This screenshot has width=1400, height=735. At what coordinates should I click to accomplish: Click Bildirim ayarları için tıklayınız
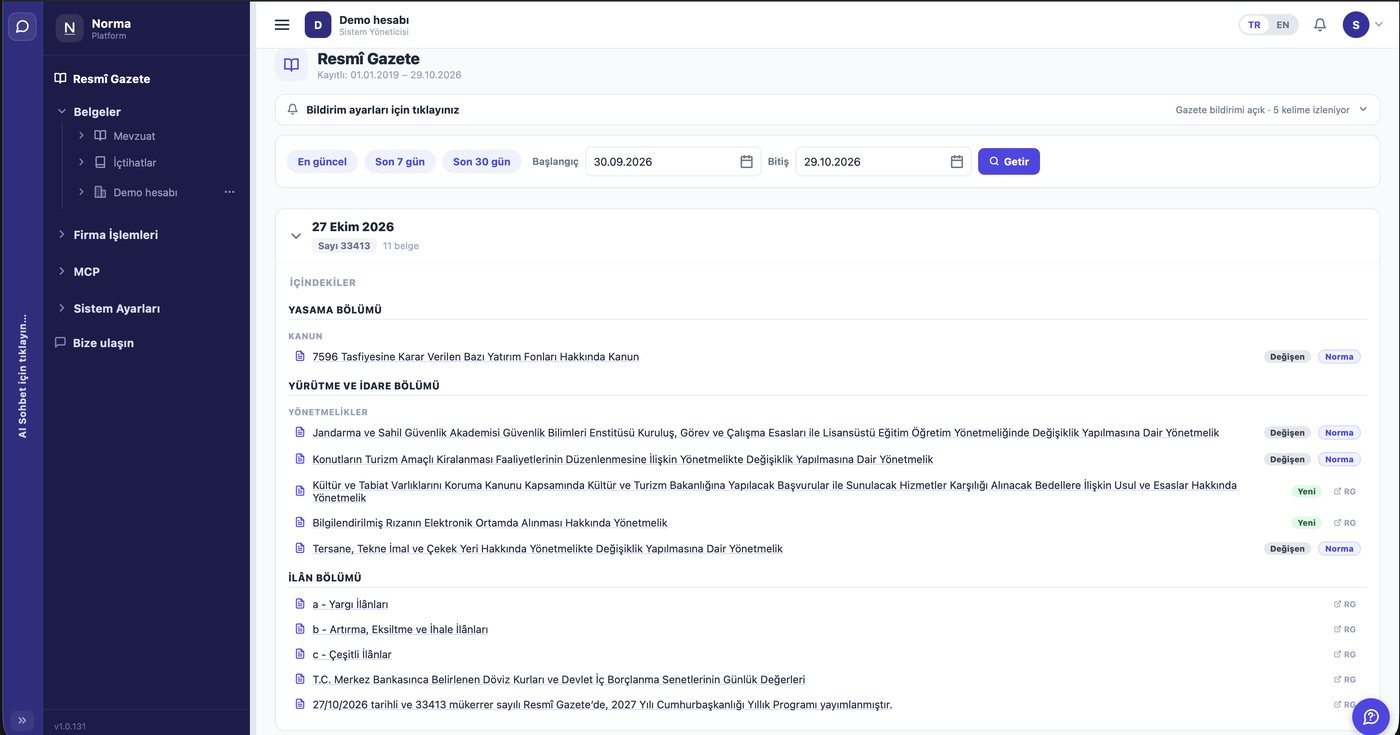point(383,110)
